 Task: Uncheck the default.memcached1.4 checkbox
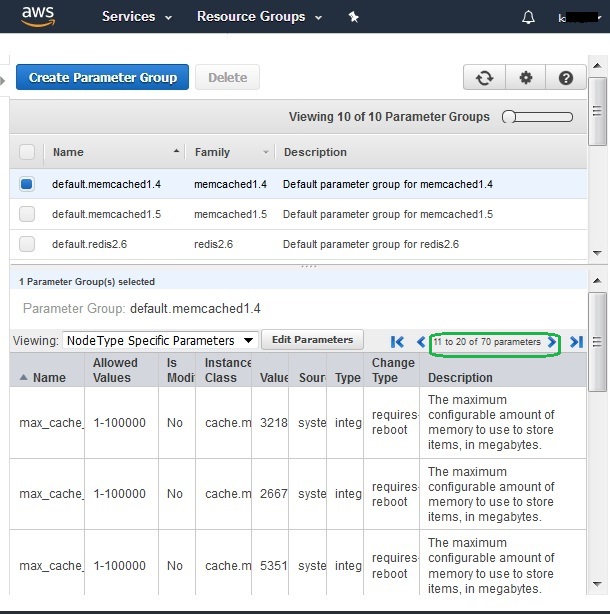click(x=27, y=184)
